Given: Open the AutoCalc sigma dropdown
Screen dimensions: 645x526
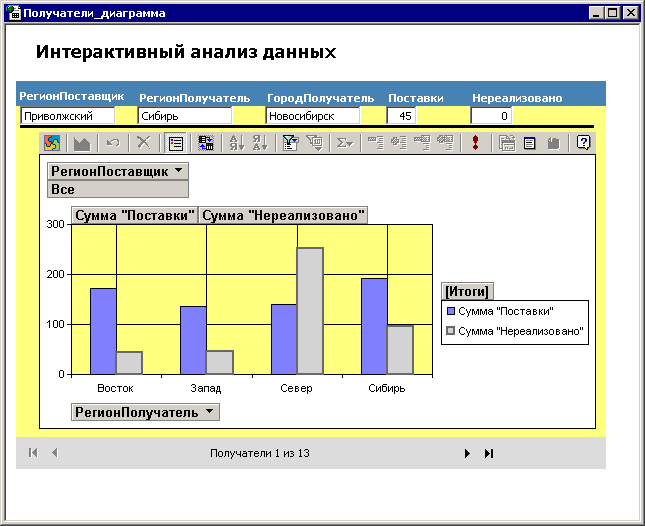Looking at the screenshot, I should point(345,143).
